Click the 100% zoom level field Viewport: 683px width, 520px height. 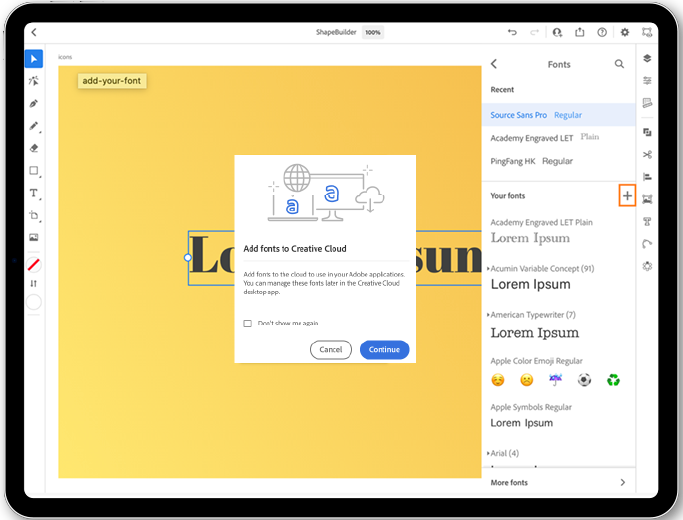(373, 32)
